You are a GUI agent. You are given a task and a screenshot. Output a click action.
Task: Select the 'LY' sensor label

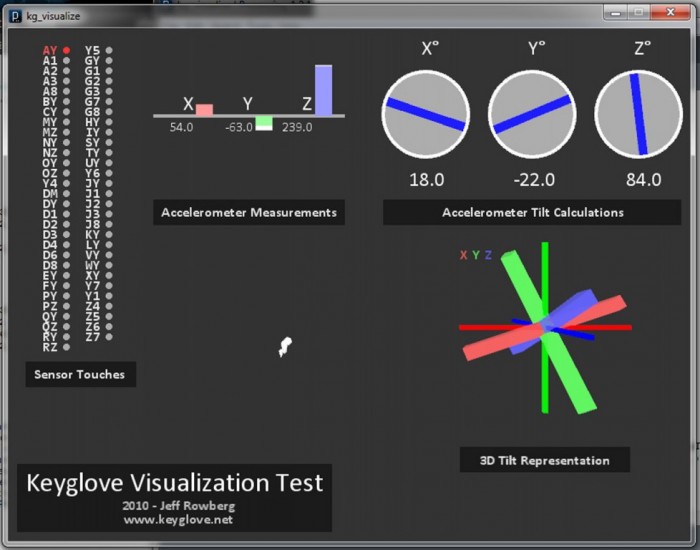tap(92, 245)
